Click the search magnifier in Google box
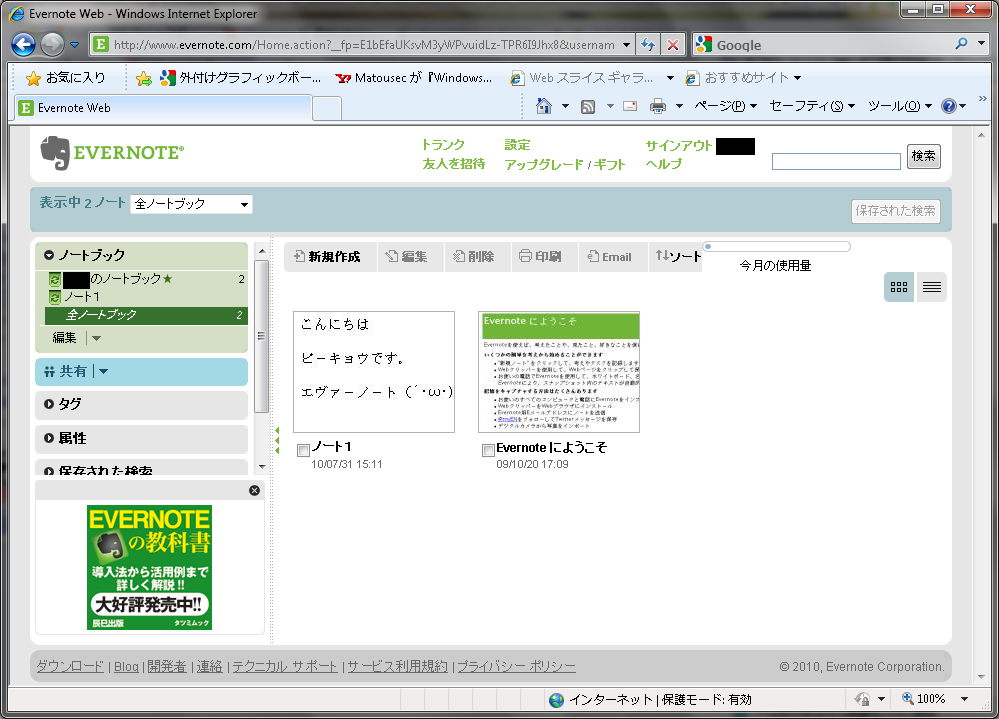Image resolution: width=999 pixels, height=719 pixels. 961,43
